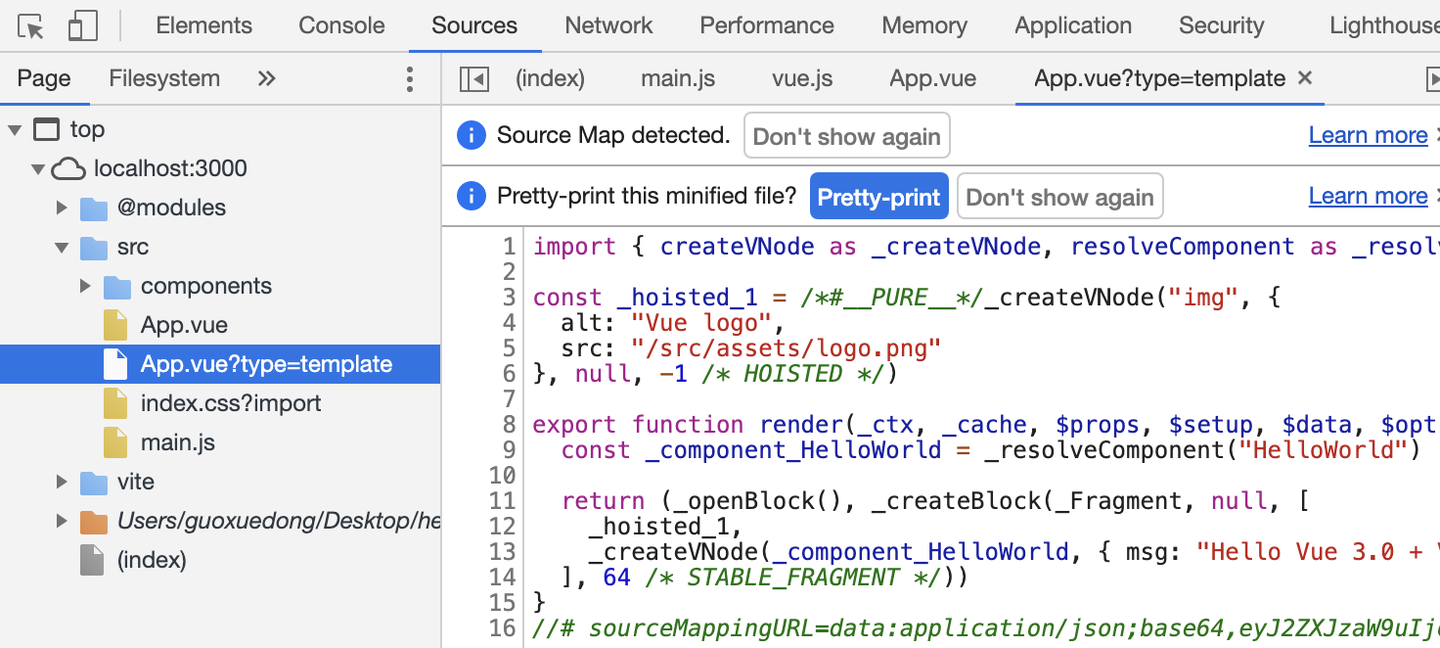Image resolution: width=1440 pixels, height=648 pixels.
Task: Set breakpoint on line number 9
Action: point(509,450)
